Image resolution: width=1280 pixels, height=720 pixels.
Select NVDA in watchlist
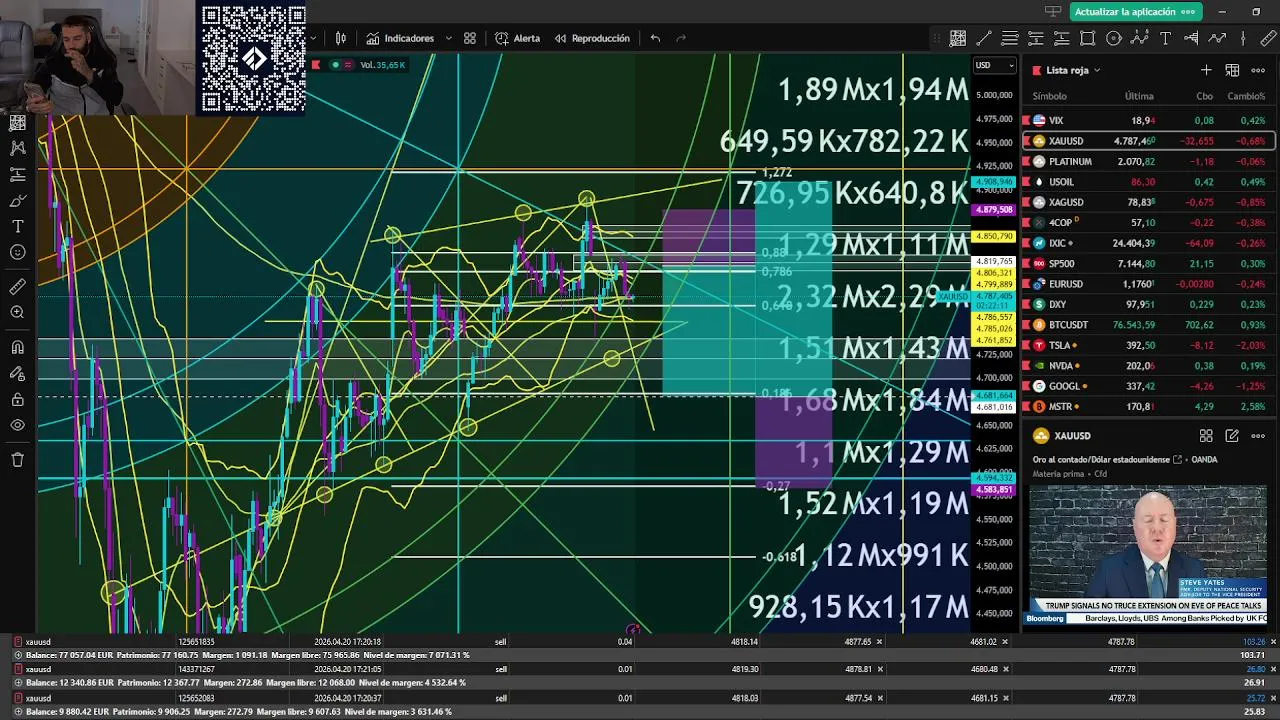pyautogui.click(x=1149, y=366)
